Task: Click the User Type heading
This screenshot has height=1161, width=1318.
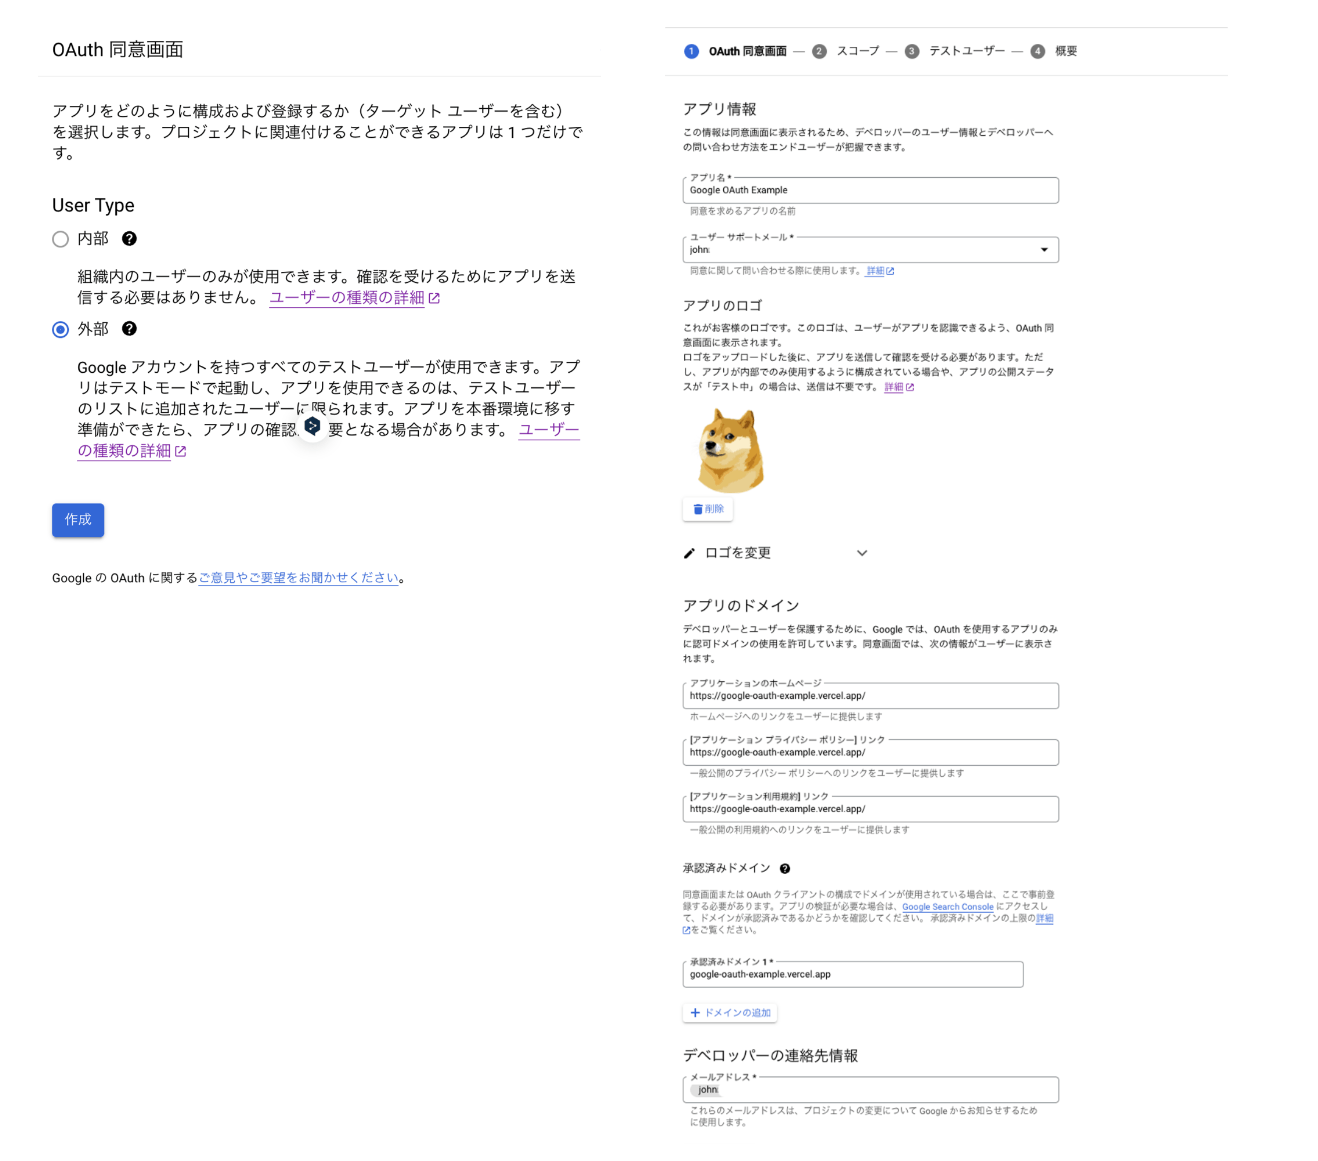Action: click(93, 205)
